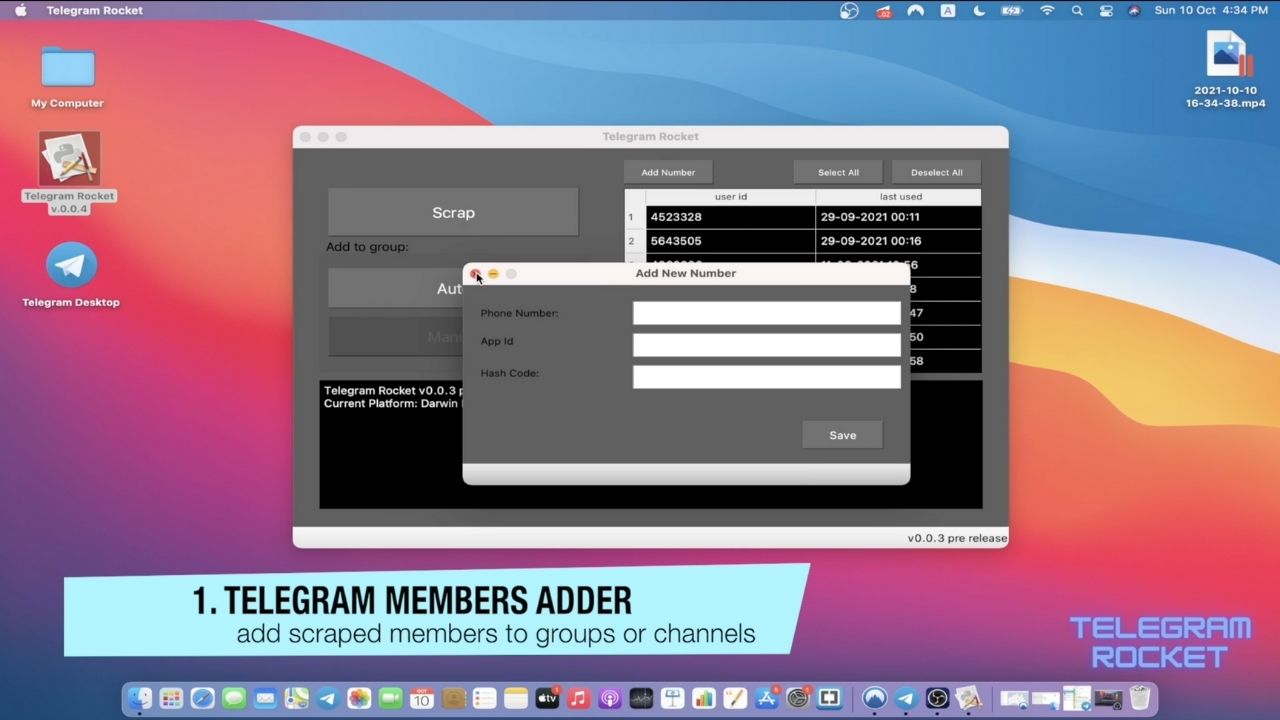Open the My Computer folder
This screenshot has height=720, width=1280.
click(68, 69)
